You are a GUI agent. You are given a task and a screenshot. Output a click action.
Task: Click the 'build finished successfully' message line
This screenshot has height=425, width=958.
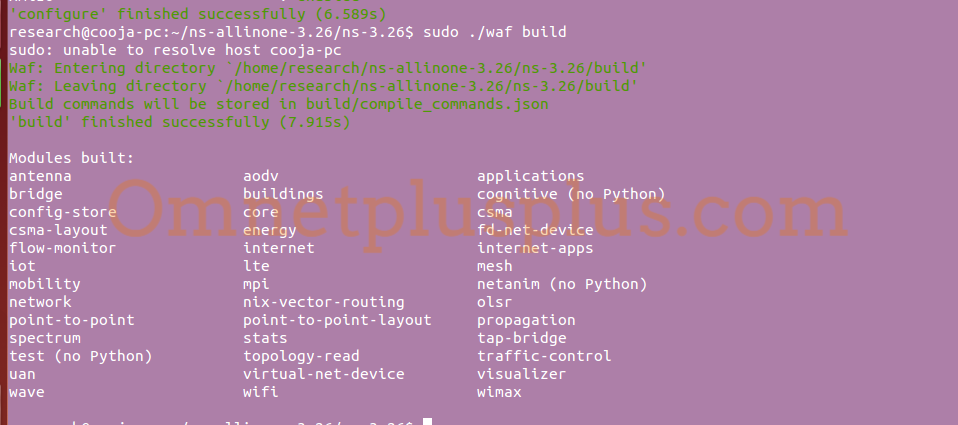tap(180, 122)
